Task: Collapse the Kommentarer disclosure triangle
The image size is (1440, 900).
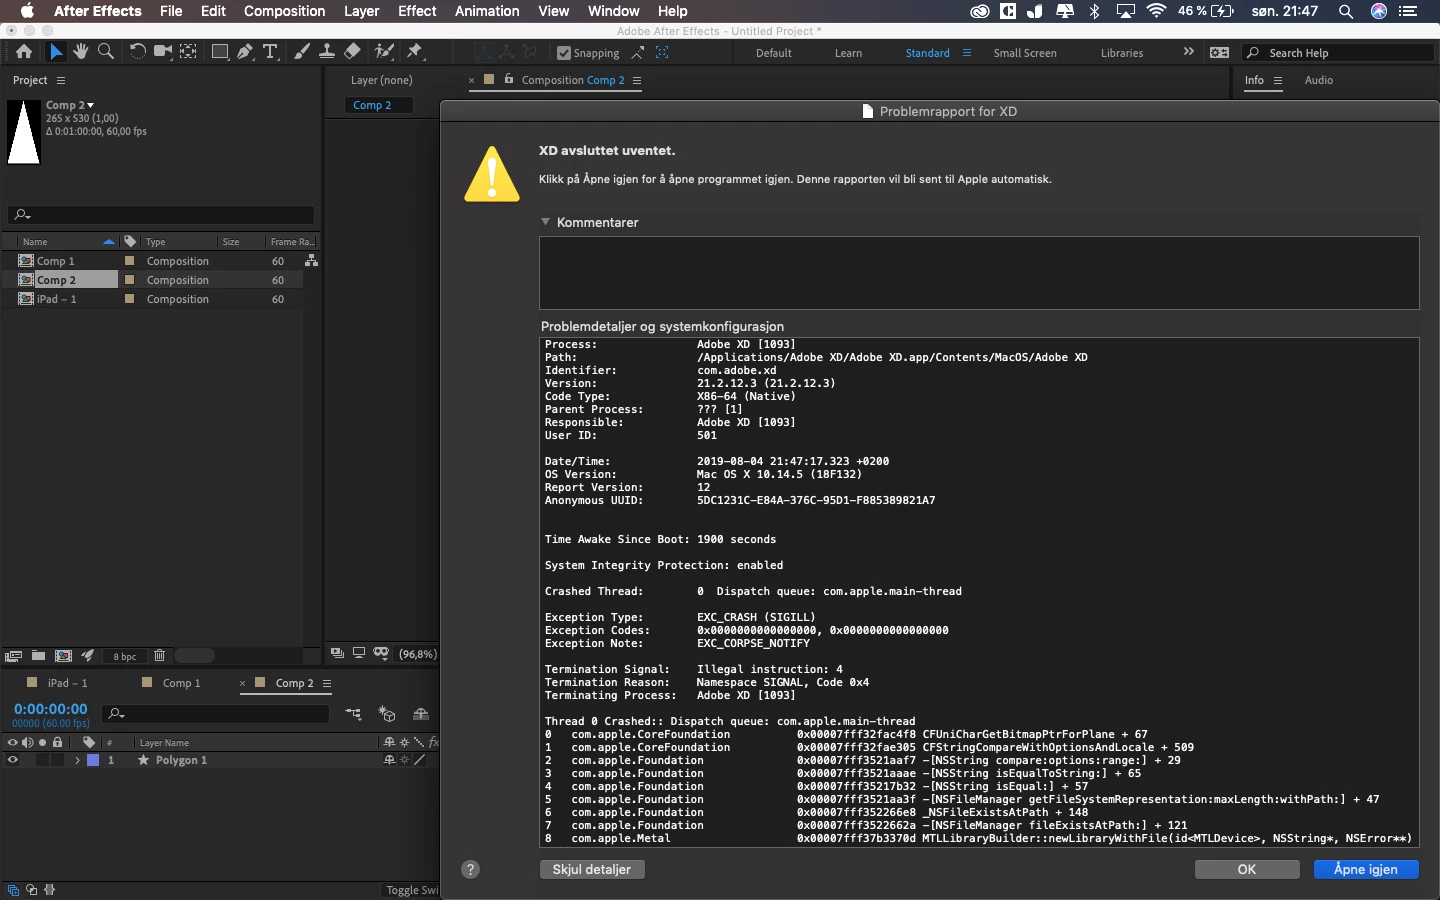Action: coord(546,222)
